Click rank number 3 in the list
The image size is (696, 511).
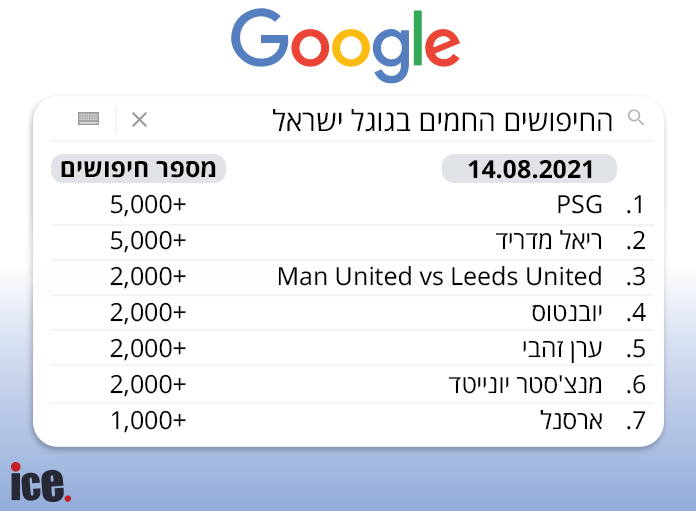tap(634, 277)
